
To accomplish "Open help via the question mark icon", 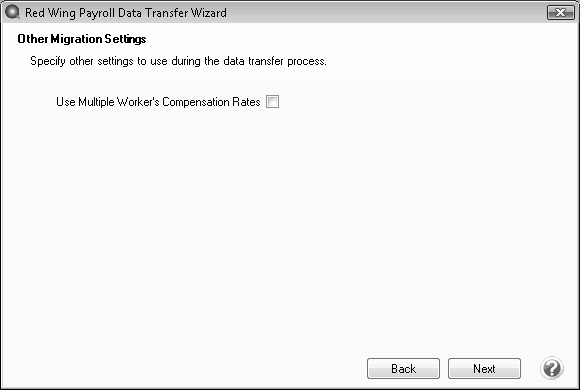I will coord(552,368).
